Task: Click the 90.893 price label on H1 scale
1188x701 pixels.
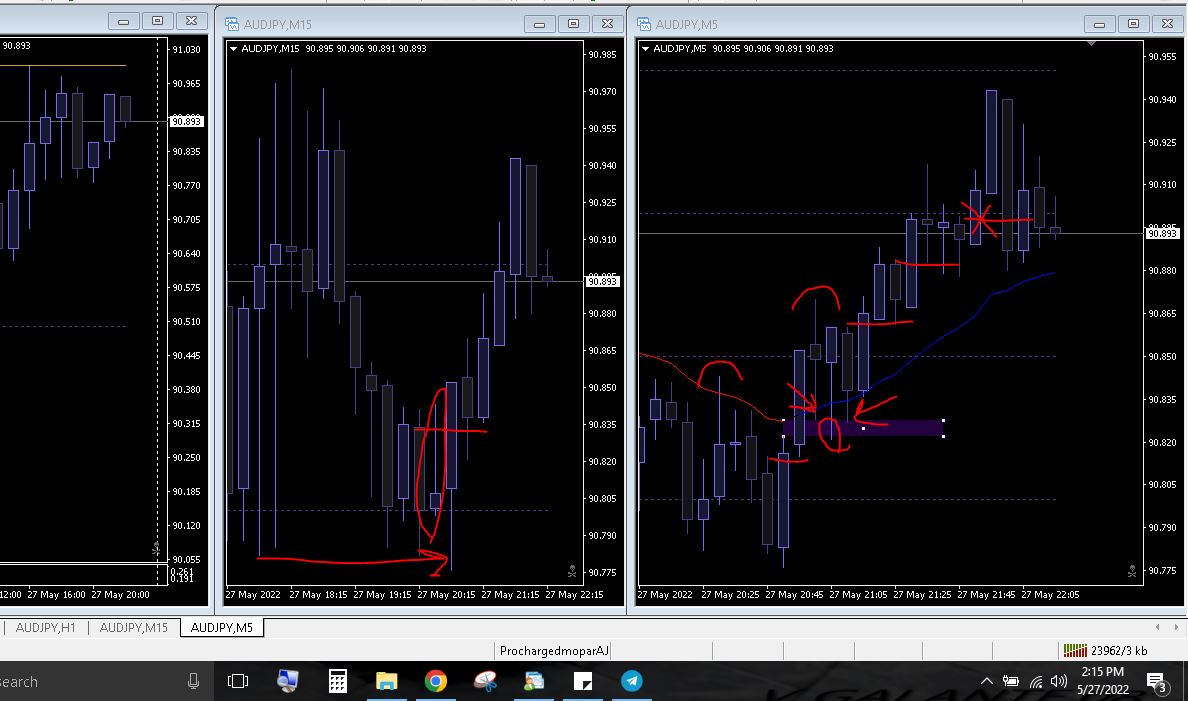Action: click(x=186, y=121)
